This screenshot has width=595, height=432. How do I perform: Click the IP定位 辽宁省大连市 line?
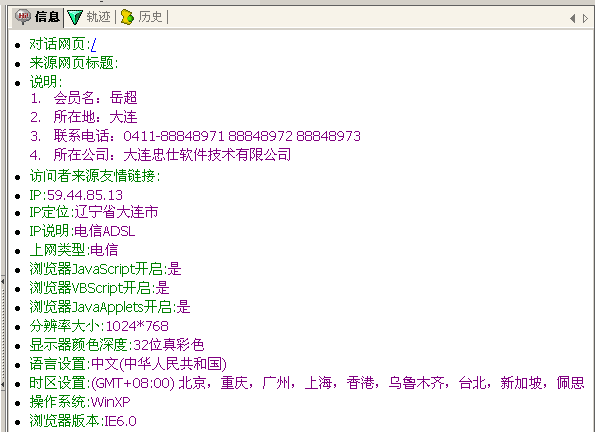pos(93,212)
